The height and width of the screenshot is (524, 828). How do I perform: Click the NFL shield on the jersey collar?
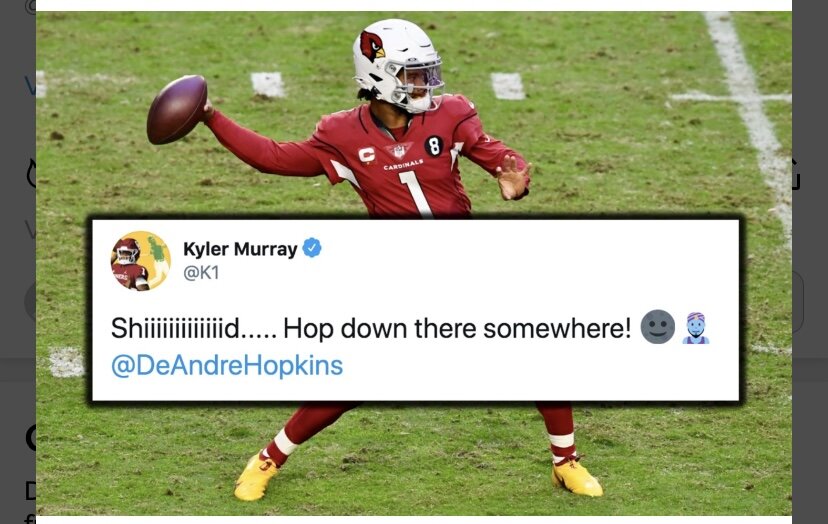[399, 151]
